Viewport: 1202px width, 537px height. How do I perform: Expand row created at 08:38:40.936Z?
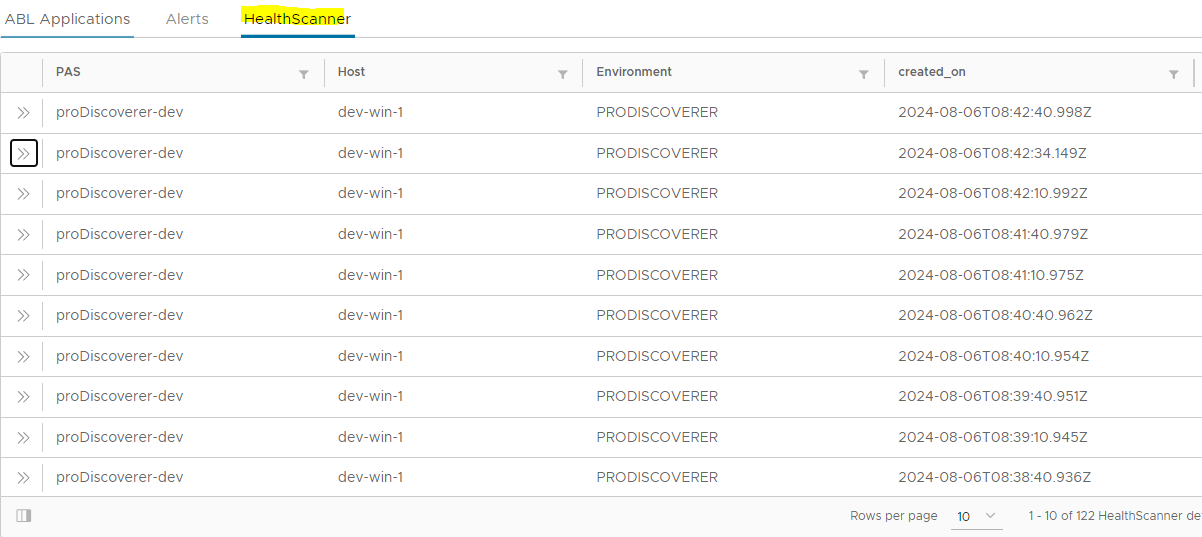(x=24, y=478)
